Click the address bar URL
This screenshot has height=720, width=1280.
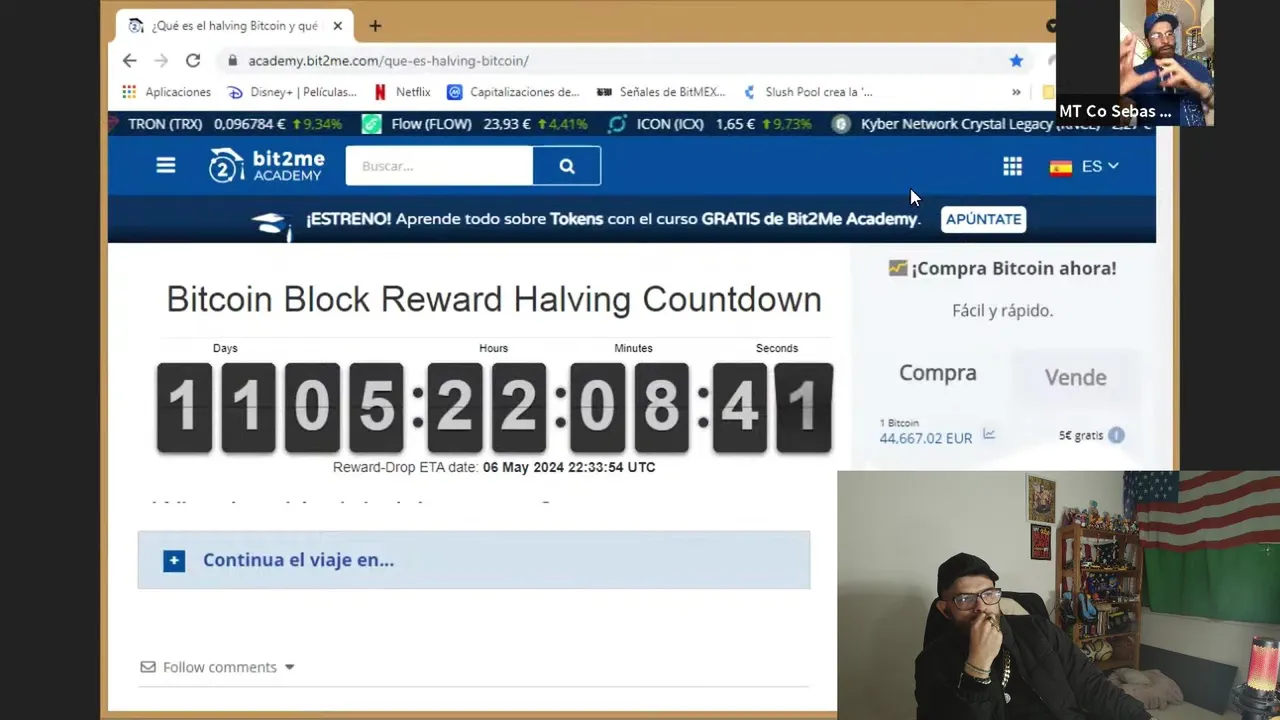[x=388, y=61]
